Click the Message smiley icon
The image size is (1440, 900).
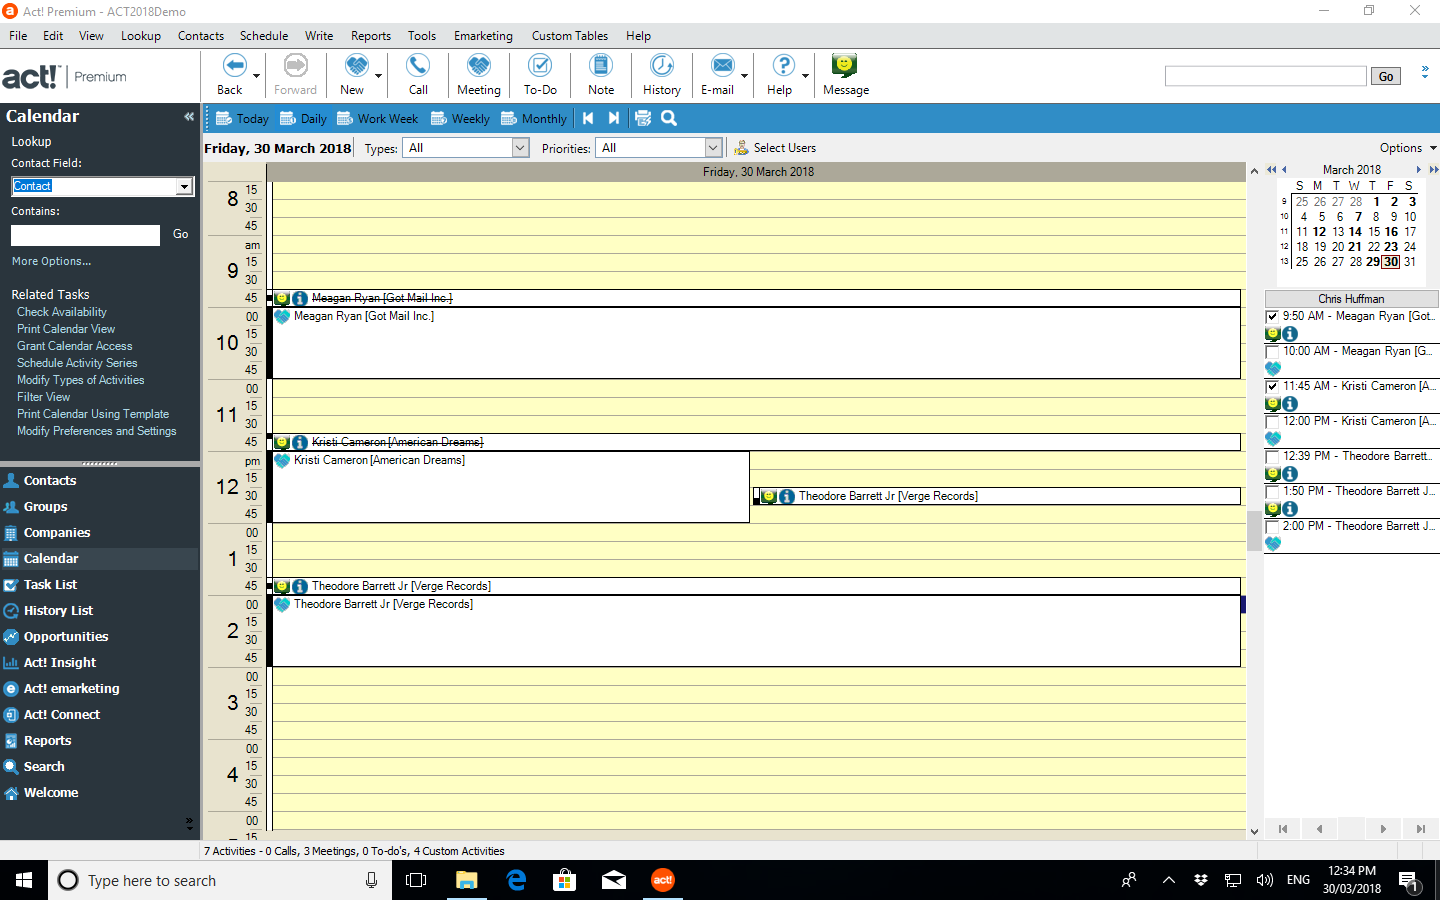point(845,66)
